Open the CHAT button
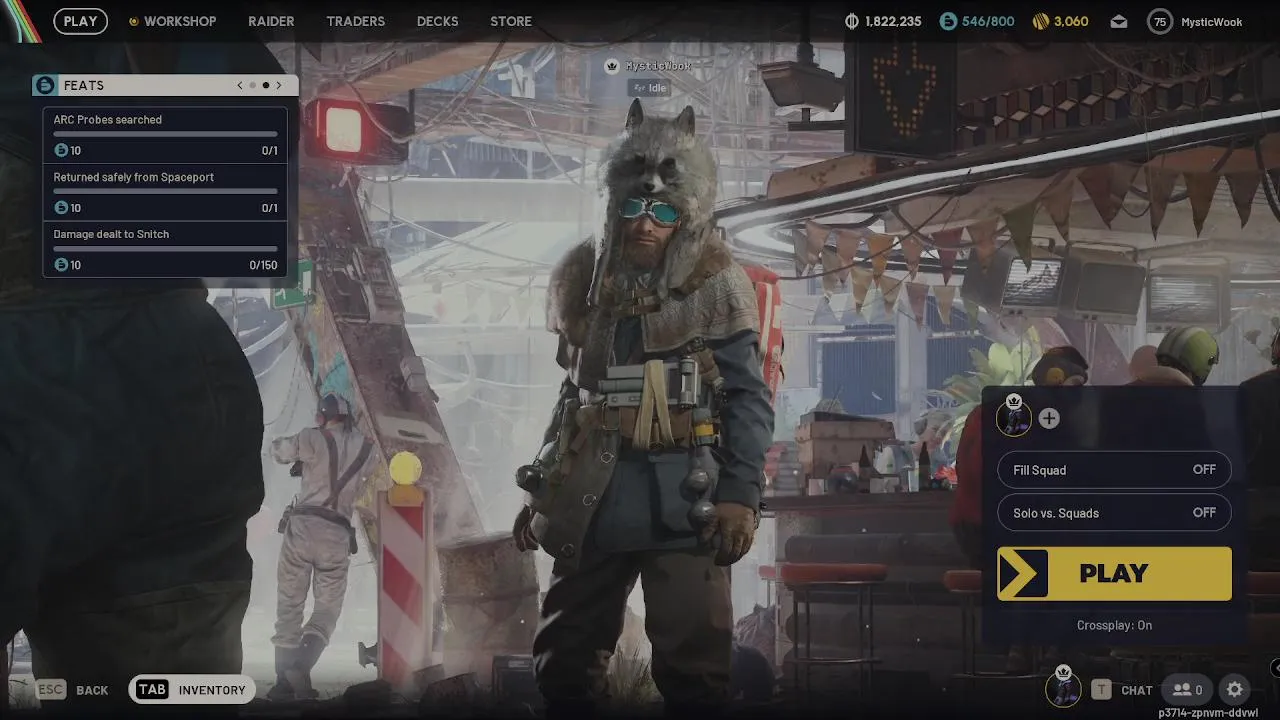 pos(1122,690)
